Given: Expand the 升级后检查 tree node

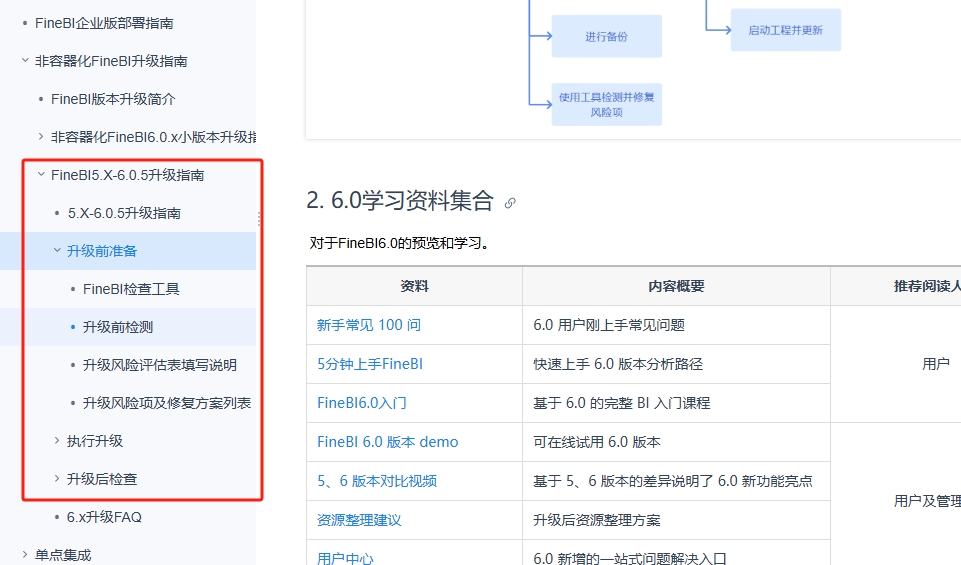Looking at the screenshot, I should tap(57, 478).
